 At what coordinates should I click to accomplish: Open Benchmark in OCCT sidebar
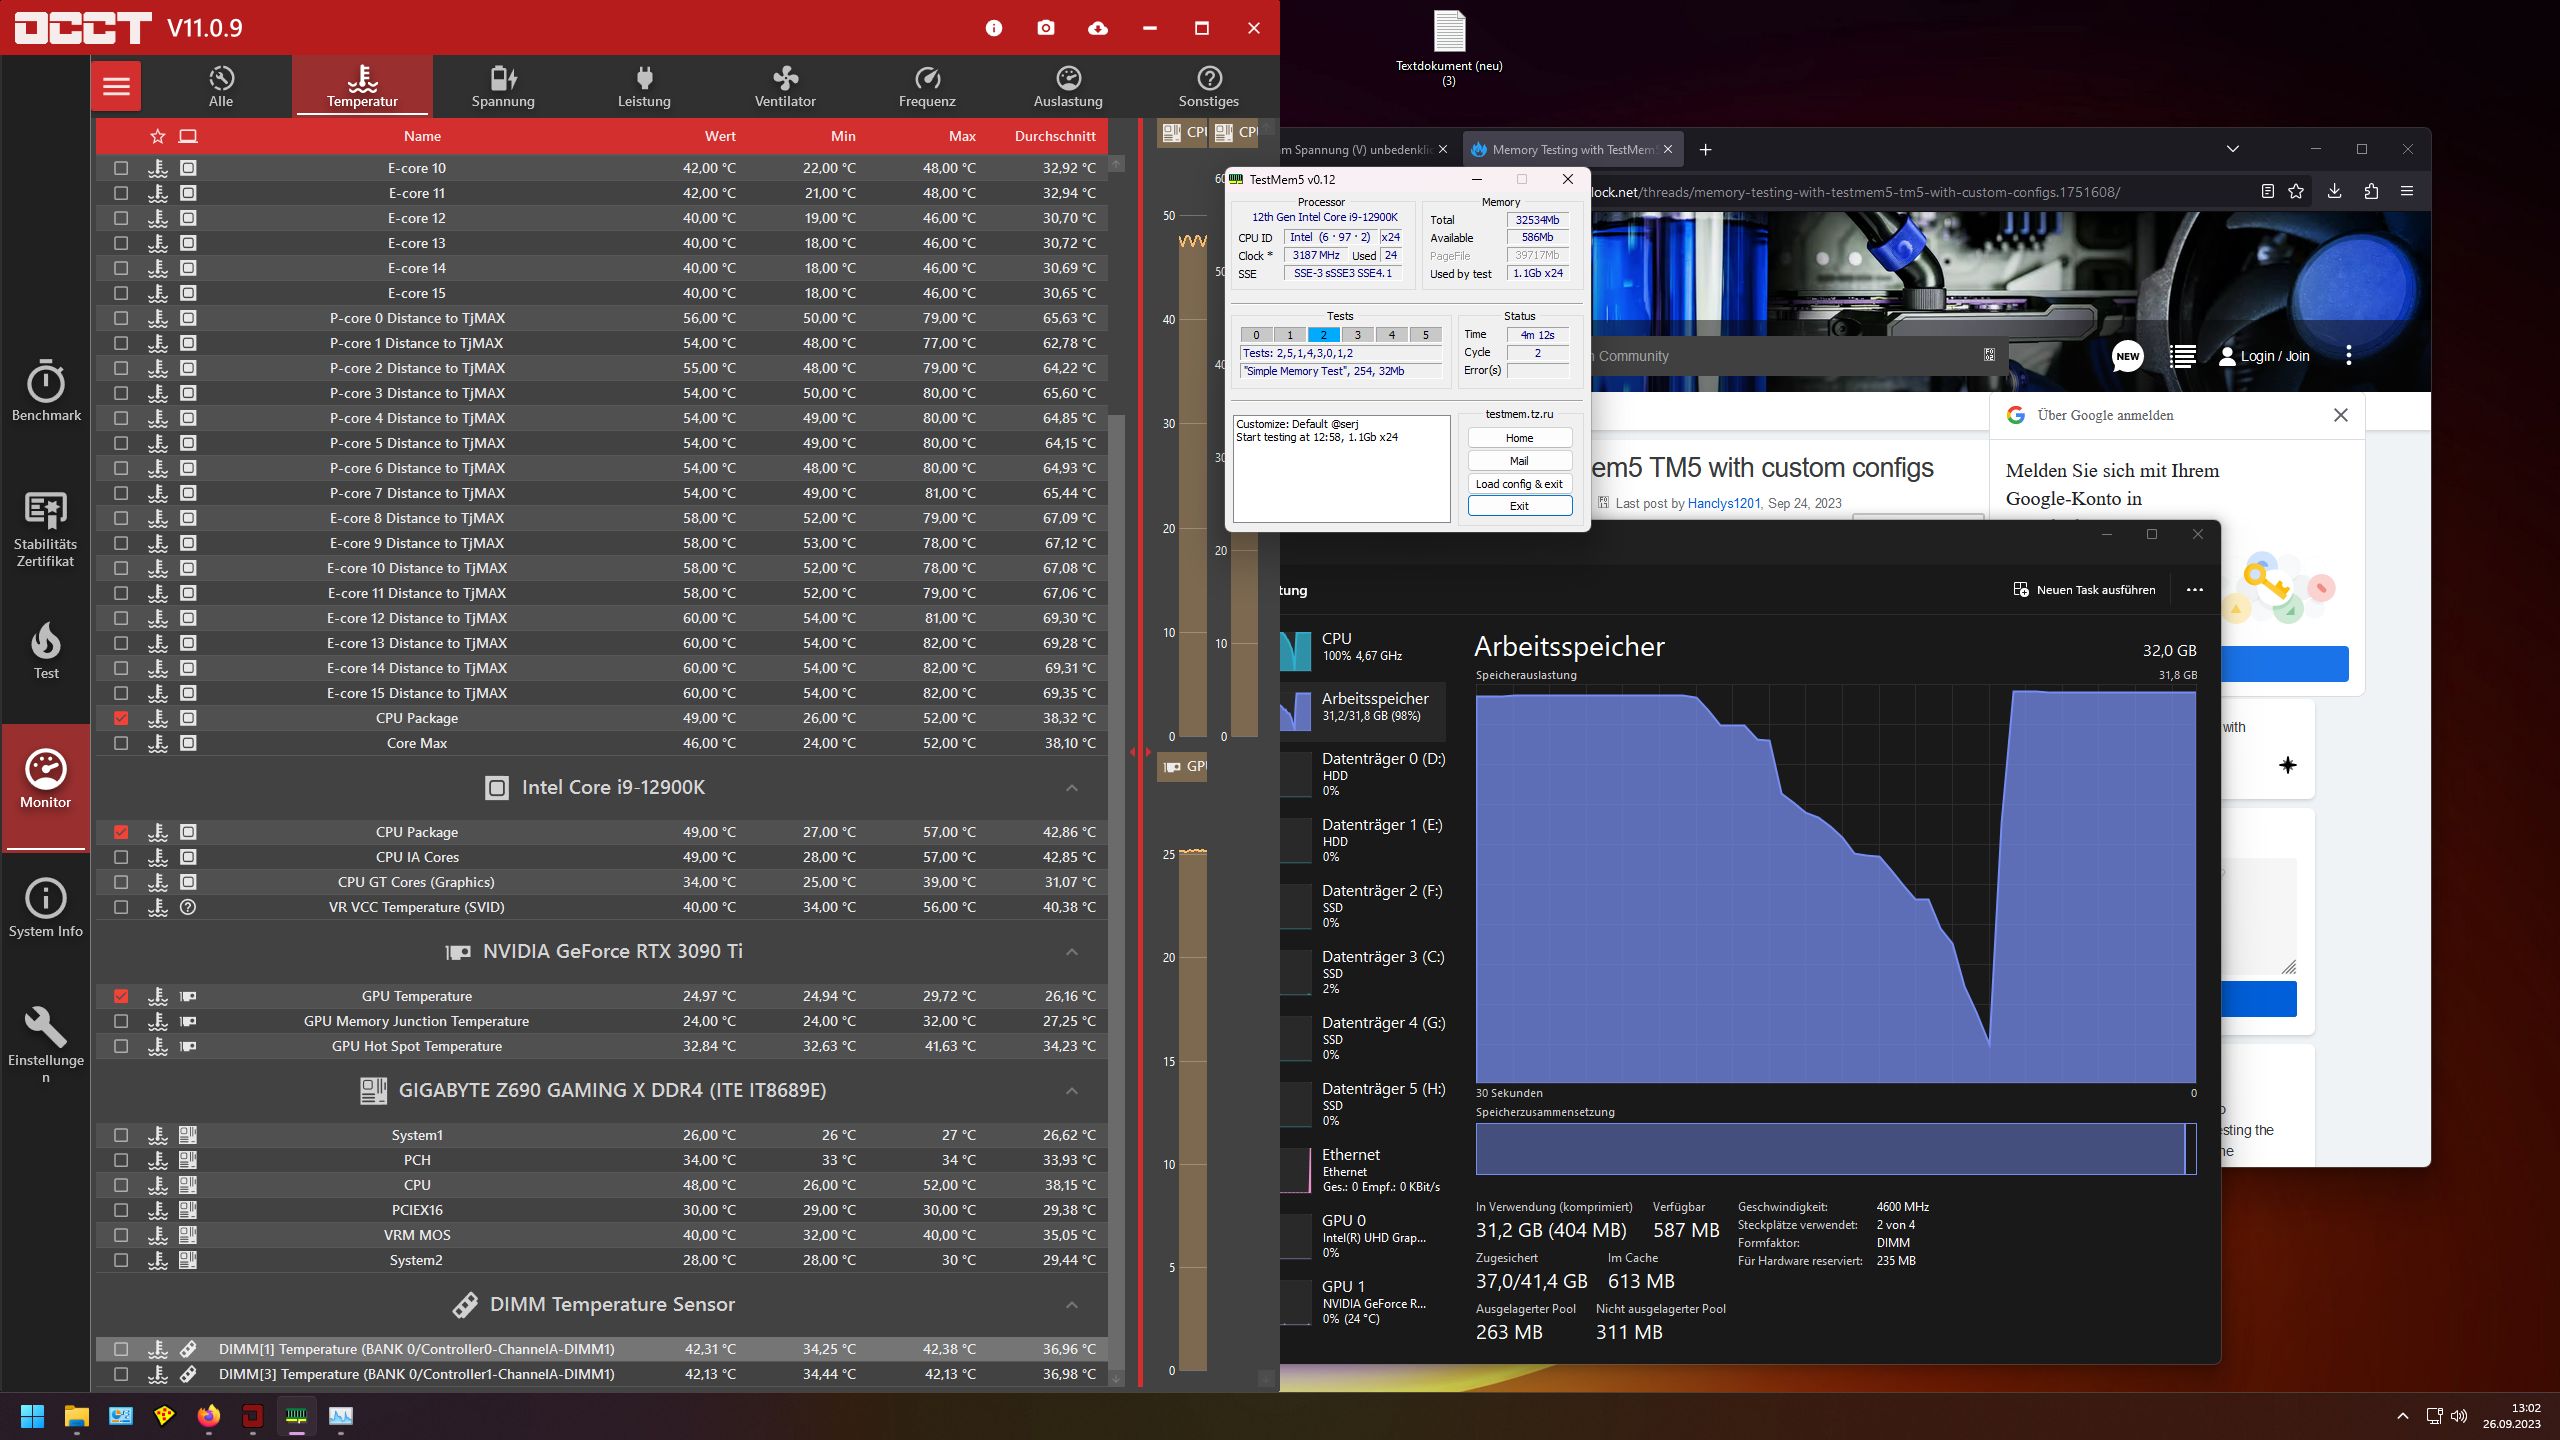click(x=46, y=390)
